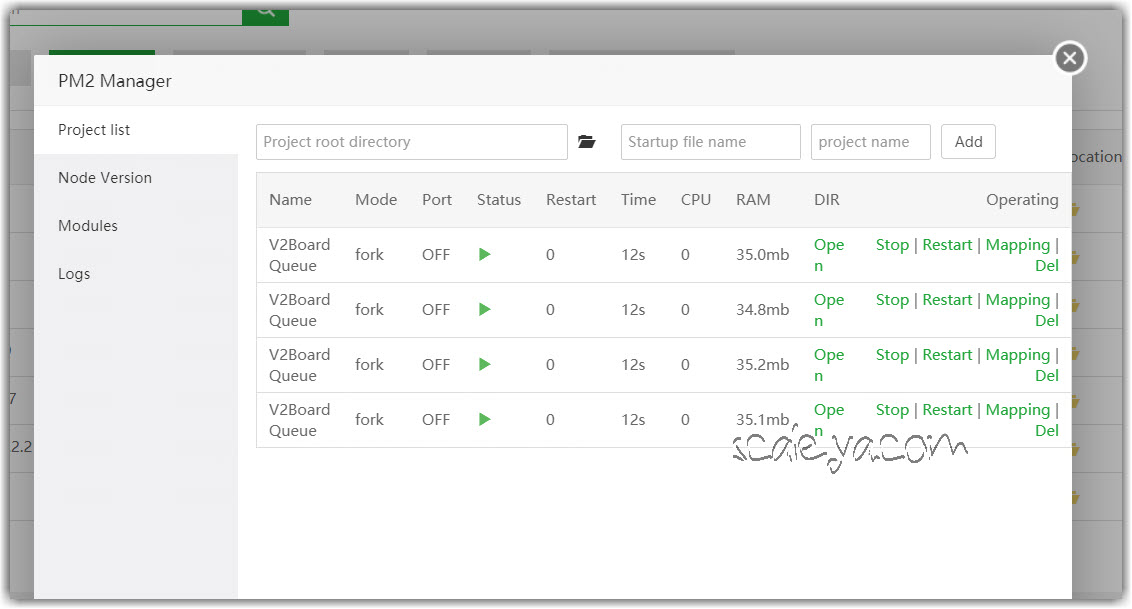Click the Startup file name field
The image size is (1132, 609).
710,142
